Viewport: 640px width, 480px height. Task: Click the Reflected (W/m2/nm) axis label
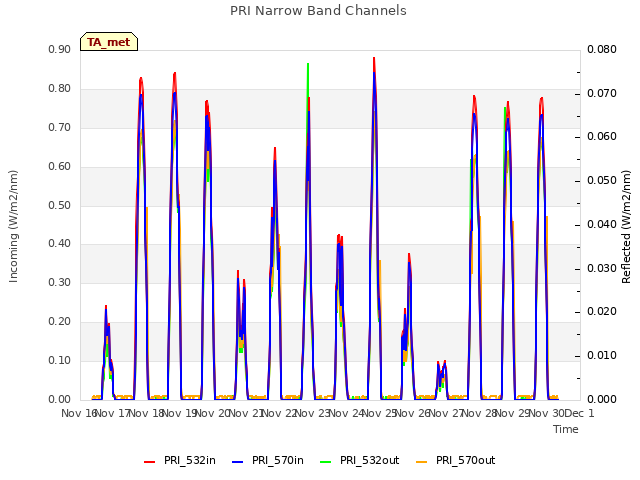tap(626, 227)
